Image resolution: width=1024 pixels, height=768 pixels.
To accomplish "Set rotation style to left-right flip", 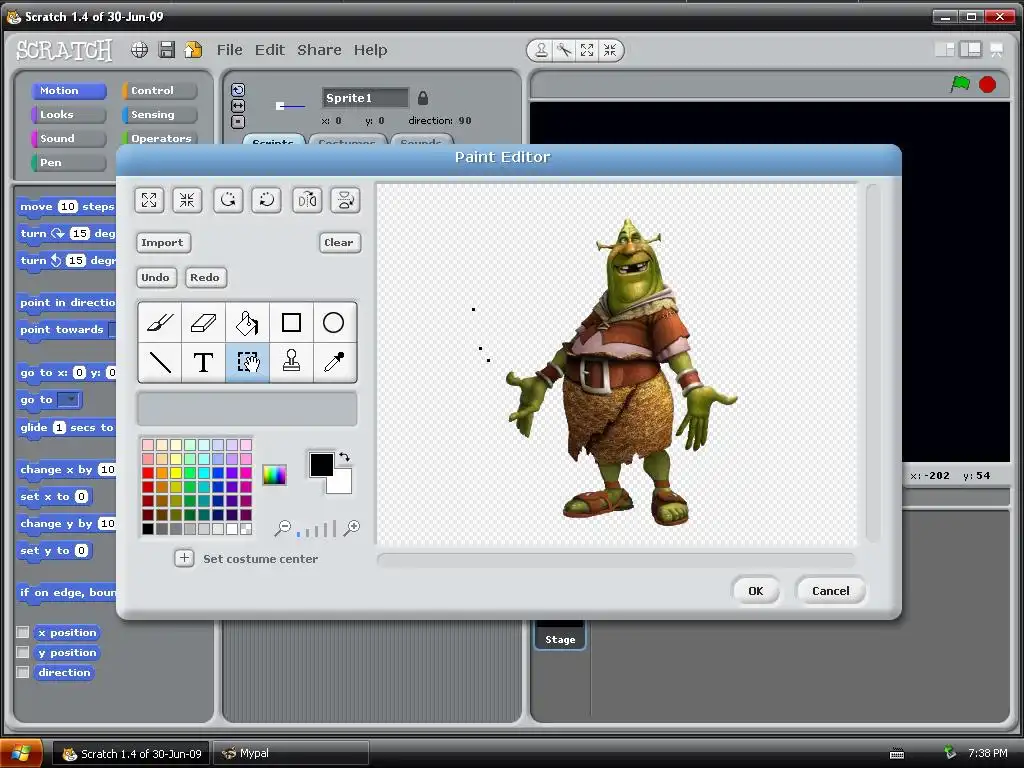I will tap(238, 106).
